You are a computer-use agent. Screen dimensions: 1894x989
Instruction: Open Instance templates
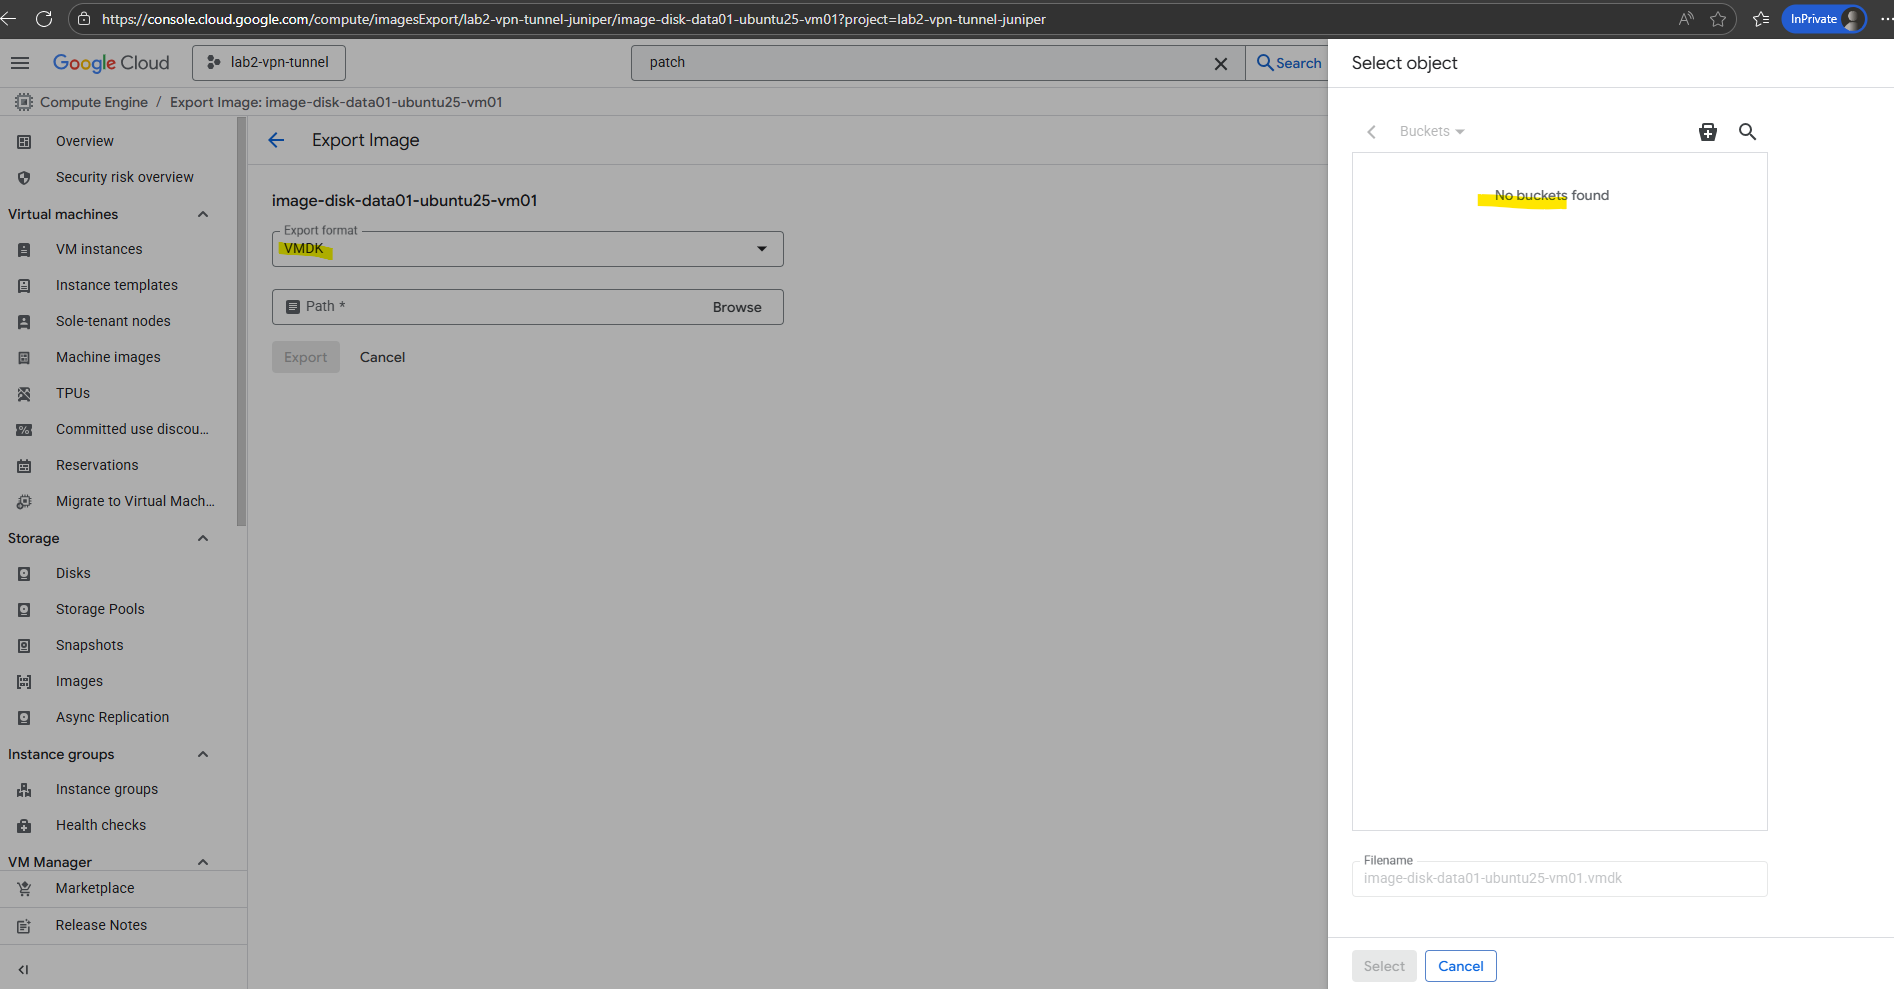click(118, 285)
